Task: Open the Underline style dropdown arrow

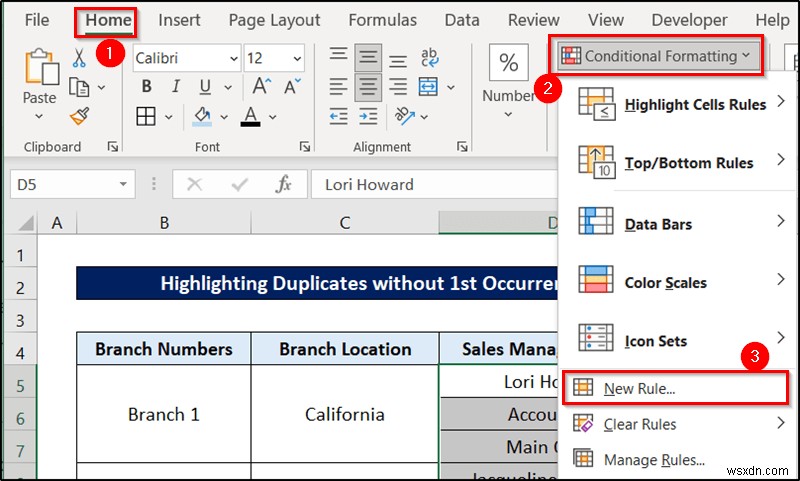Action: pos(228,87)
